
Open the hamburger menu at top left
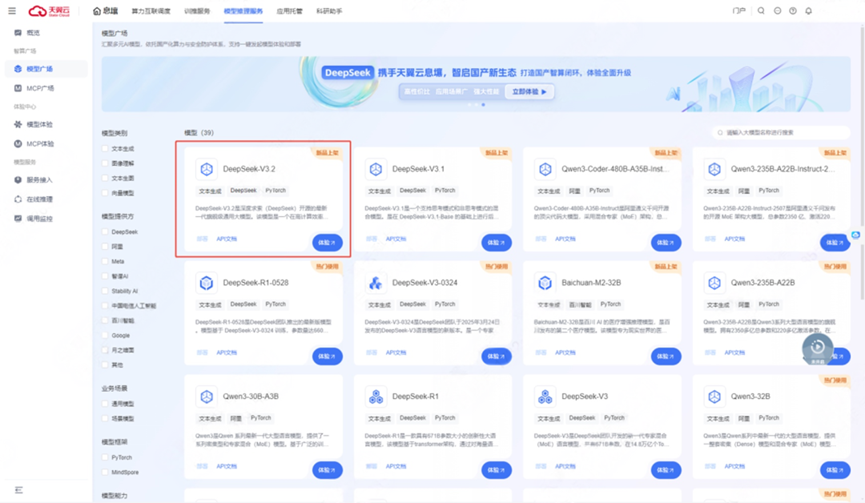[12, 10]
